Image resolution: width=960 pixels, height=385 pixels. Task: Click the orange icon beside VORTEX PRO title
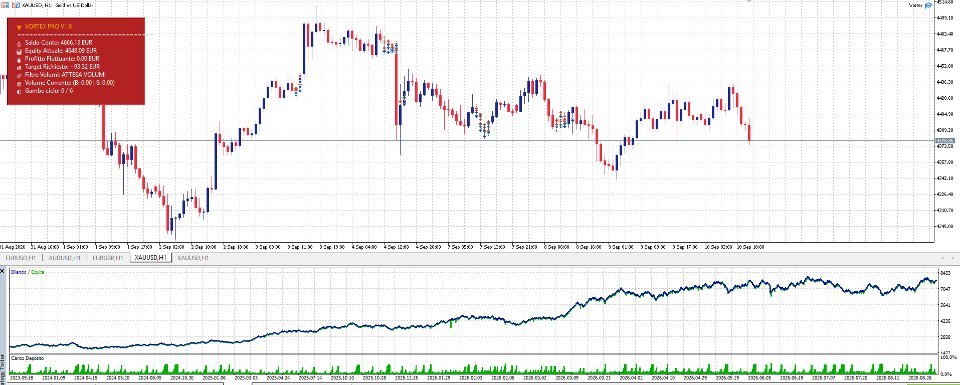pyautogui.click(x=19, y=27)
